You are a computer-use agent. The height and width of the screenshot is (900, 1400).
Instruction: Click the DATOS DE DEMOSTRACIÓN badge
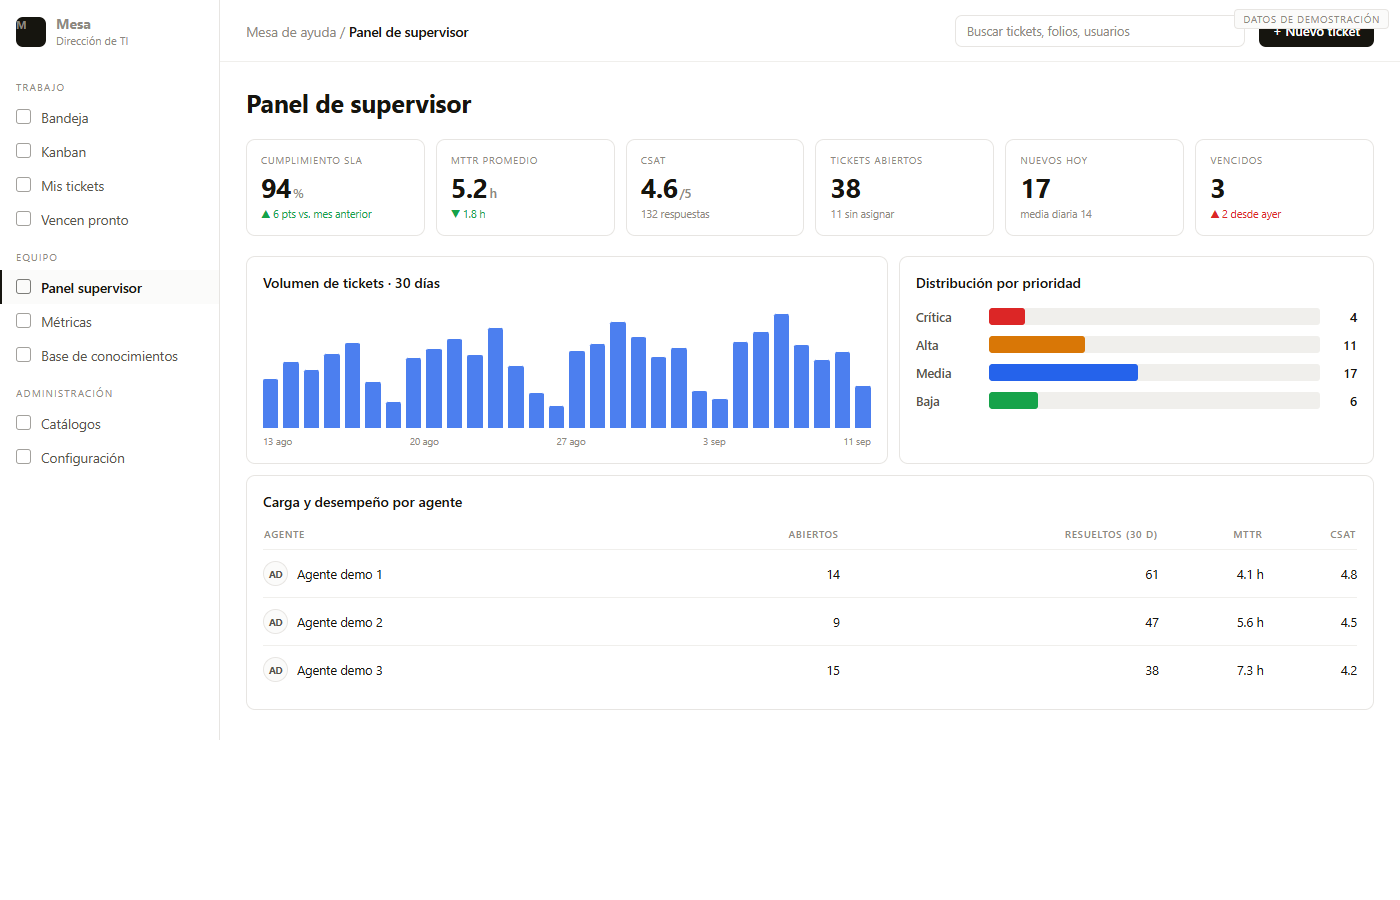coord(1311,19)
